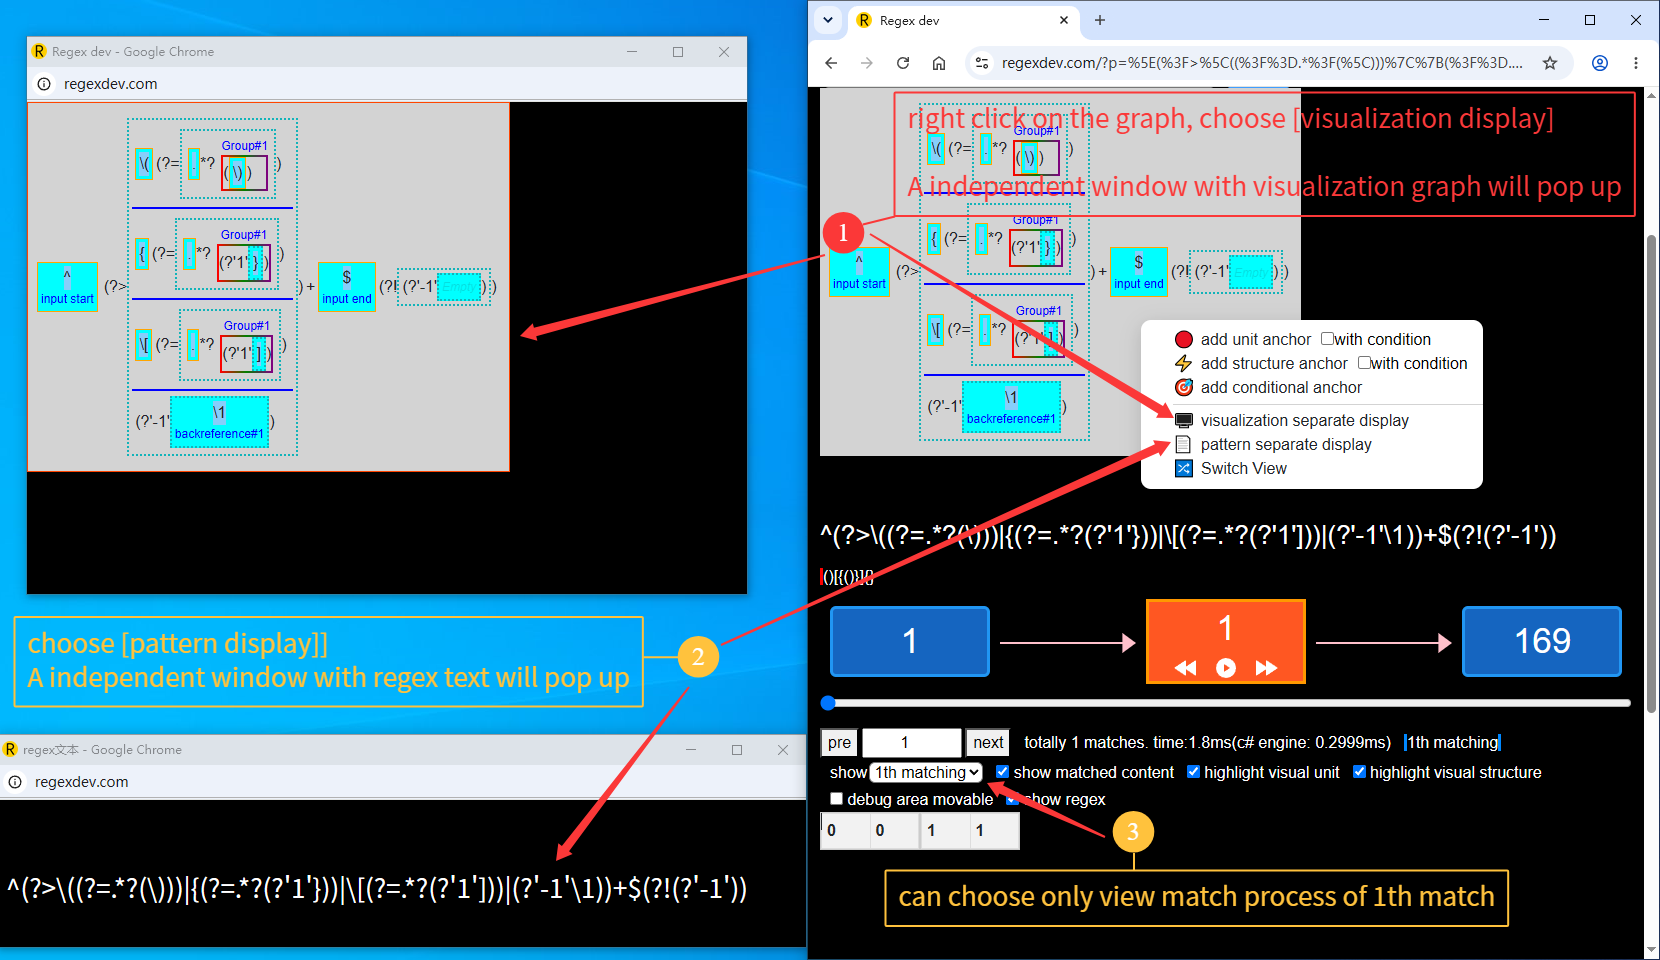Click the 169 step count text
Screen dimensions: 1660x960
1542,641
